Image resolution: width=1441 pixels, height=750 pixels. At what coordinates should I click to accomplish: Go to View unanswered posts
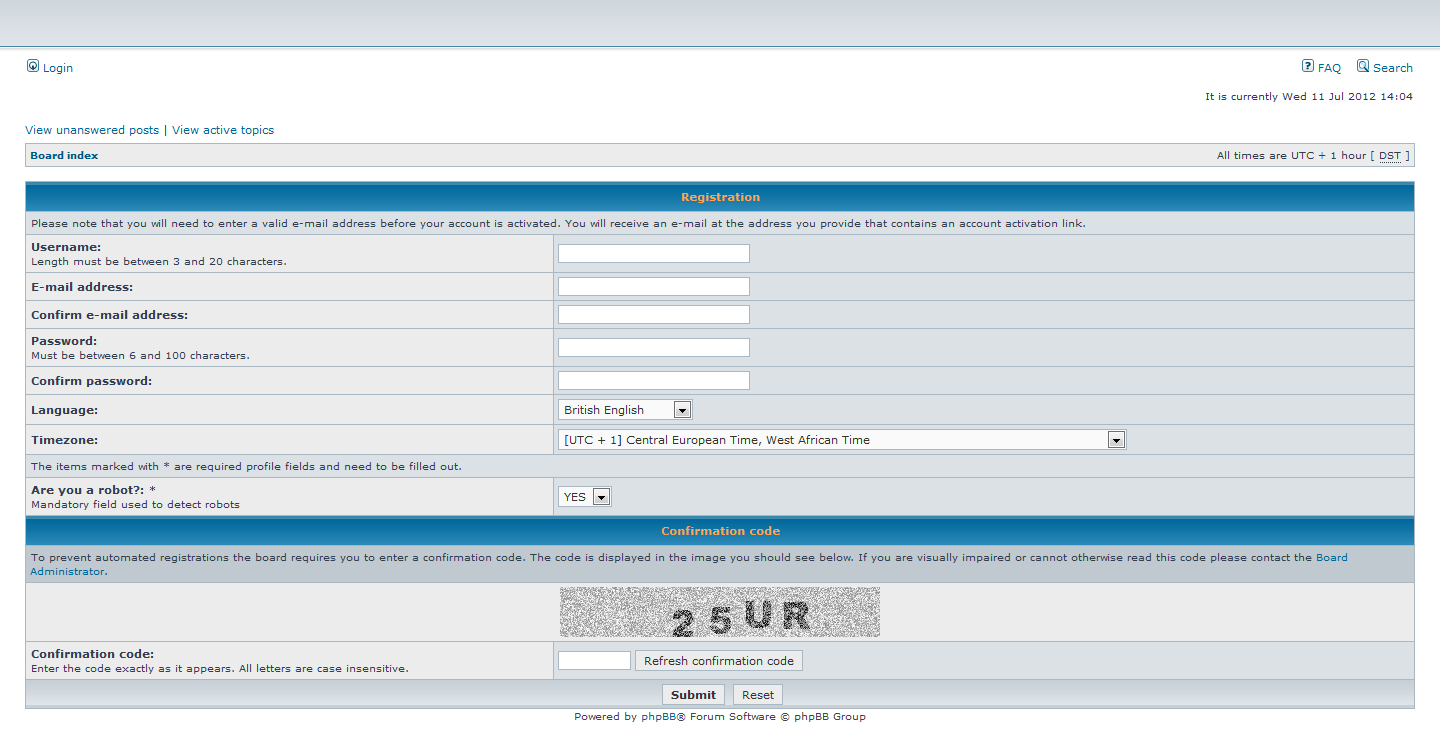92,130
